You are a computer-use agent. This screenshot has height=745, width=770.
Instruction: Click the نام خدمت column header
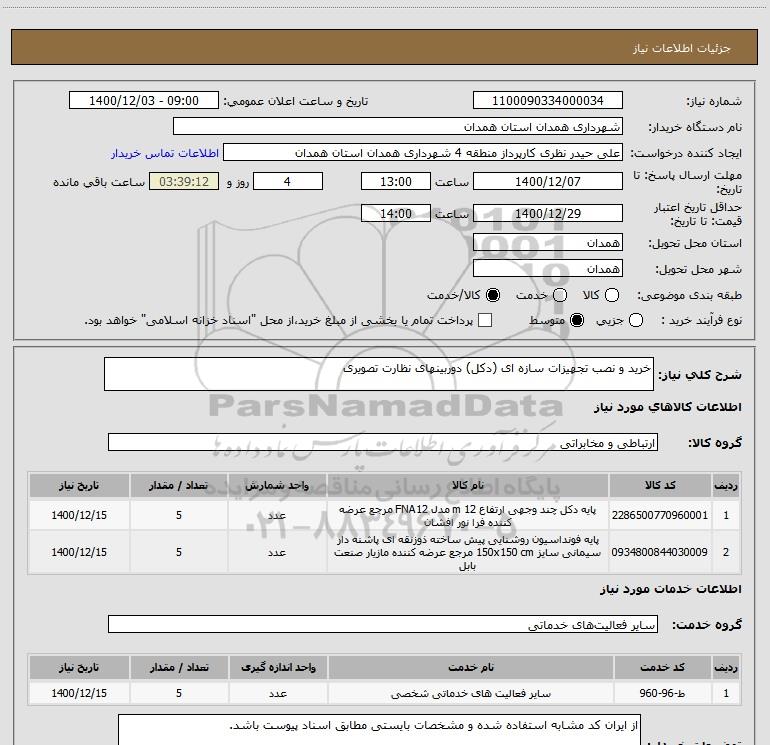pyautogui.click(x=470, y=667)
